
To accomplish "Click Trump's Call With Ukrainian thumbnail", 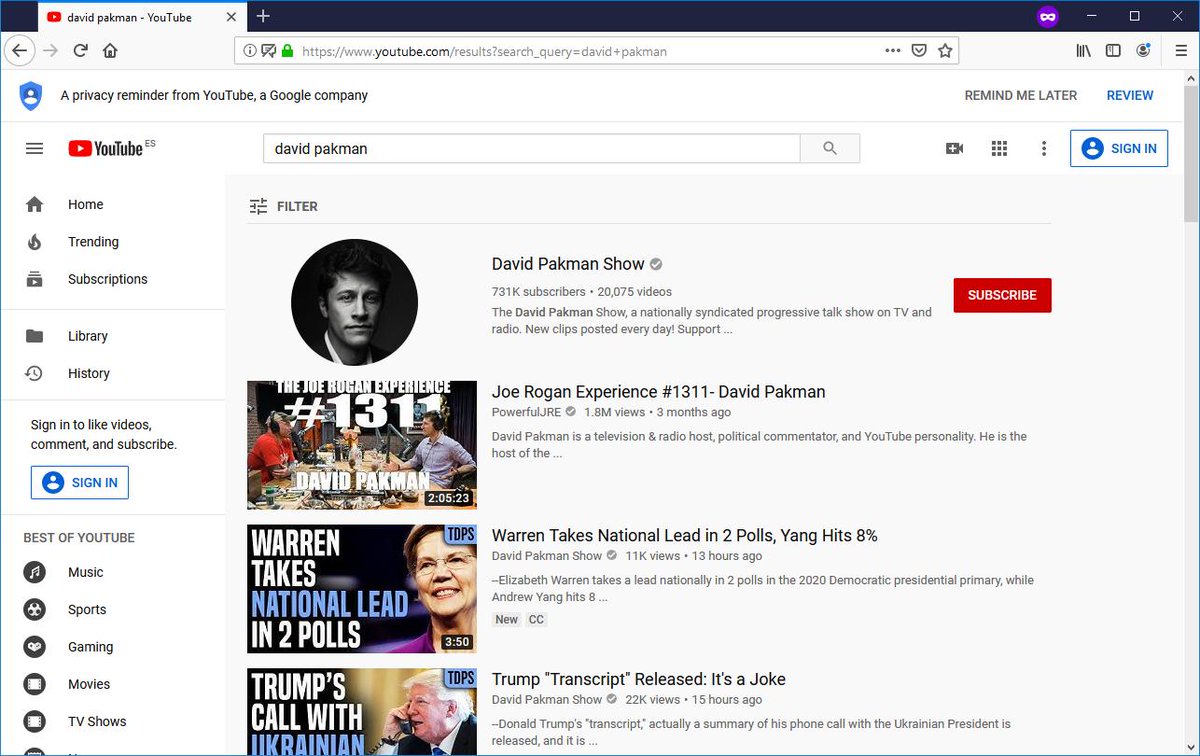I will coord(362,712).
